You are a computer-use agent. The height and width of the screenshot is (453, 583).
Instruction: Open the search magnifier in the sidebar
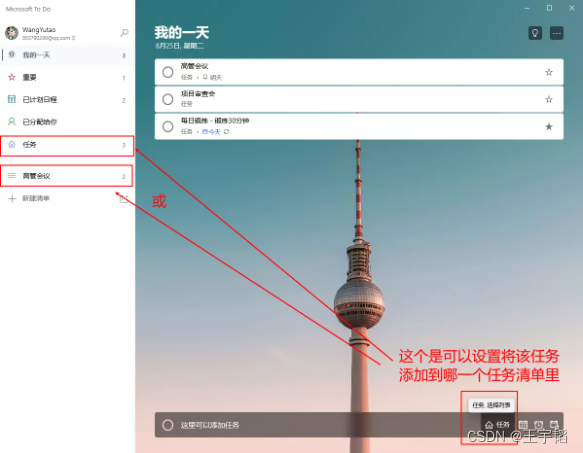pyautogui.click(x=124, y=33)
